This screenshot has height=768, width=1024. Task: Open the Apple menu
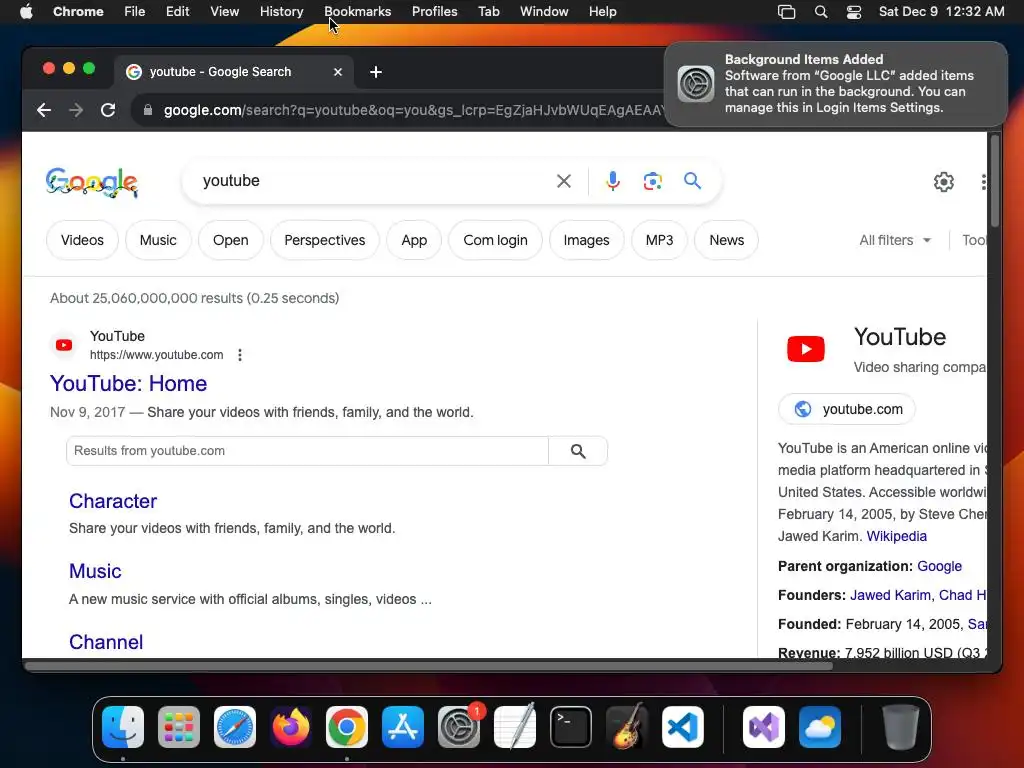tap(26, 12)
